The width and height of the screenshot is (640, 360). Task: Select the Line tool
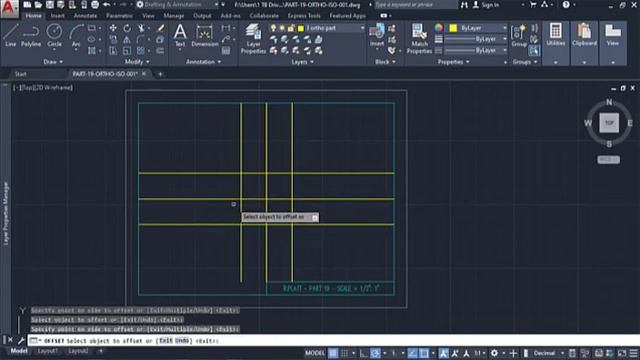click(x=11, y=36)
